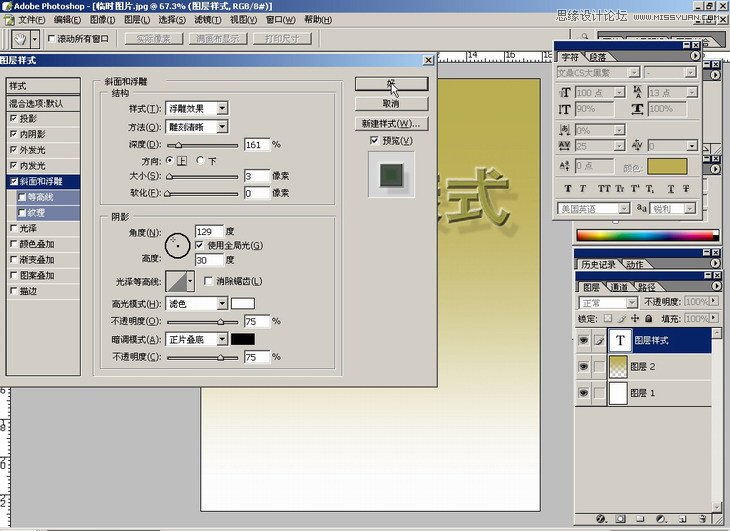This screenshot has height=531, width=730.
Task: Click the new adjustment layer icon
Action: pyautogui.click(x=661, y=518)
